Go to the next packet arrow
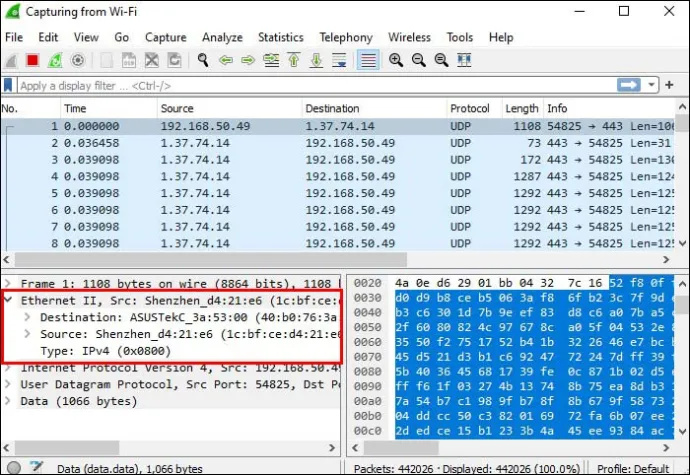 [248, 60]
